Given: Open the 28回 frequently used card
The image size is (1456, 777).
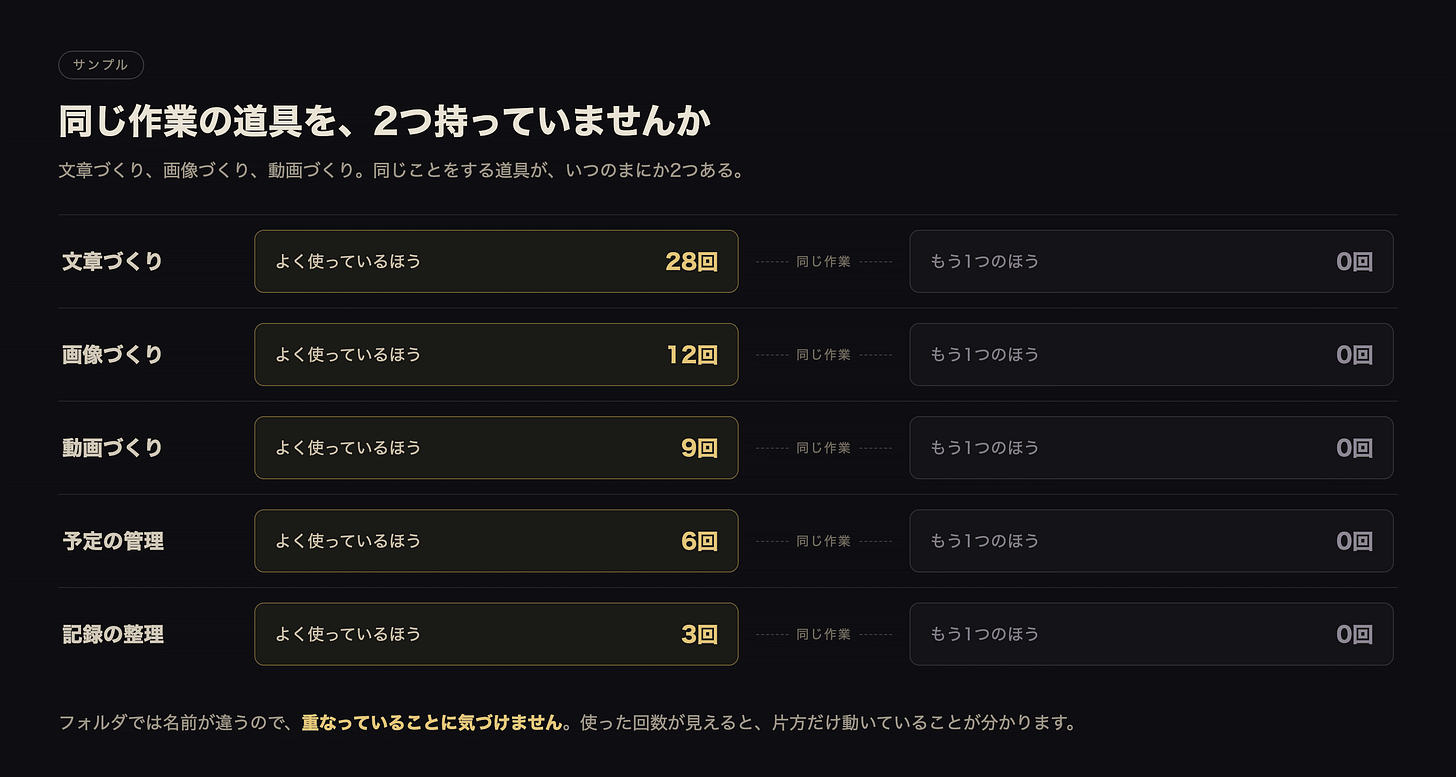Looking at the screenshot, I should (x=496, y=262).
